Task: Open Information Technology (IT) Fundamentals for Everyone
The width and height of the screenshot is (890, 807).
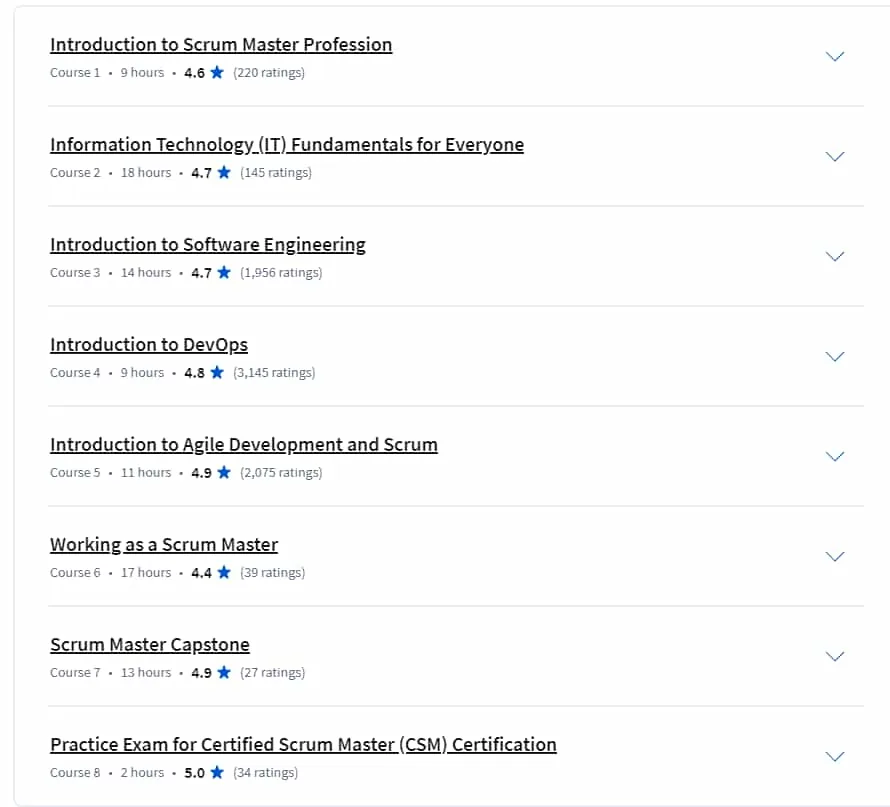Action: tap(287, 145)
